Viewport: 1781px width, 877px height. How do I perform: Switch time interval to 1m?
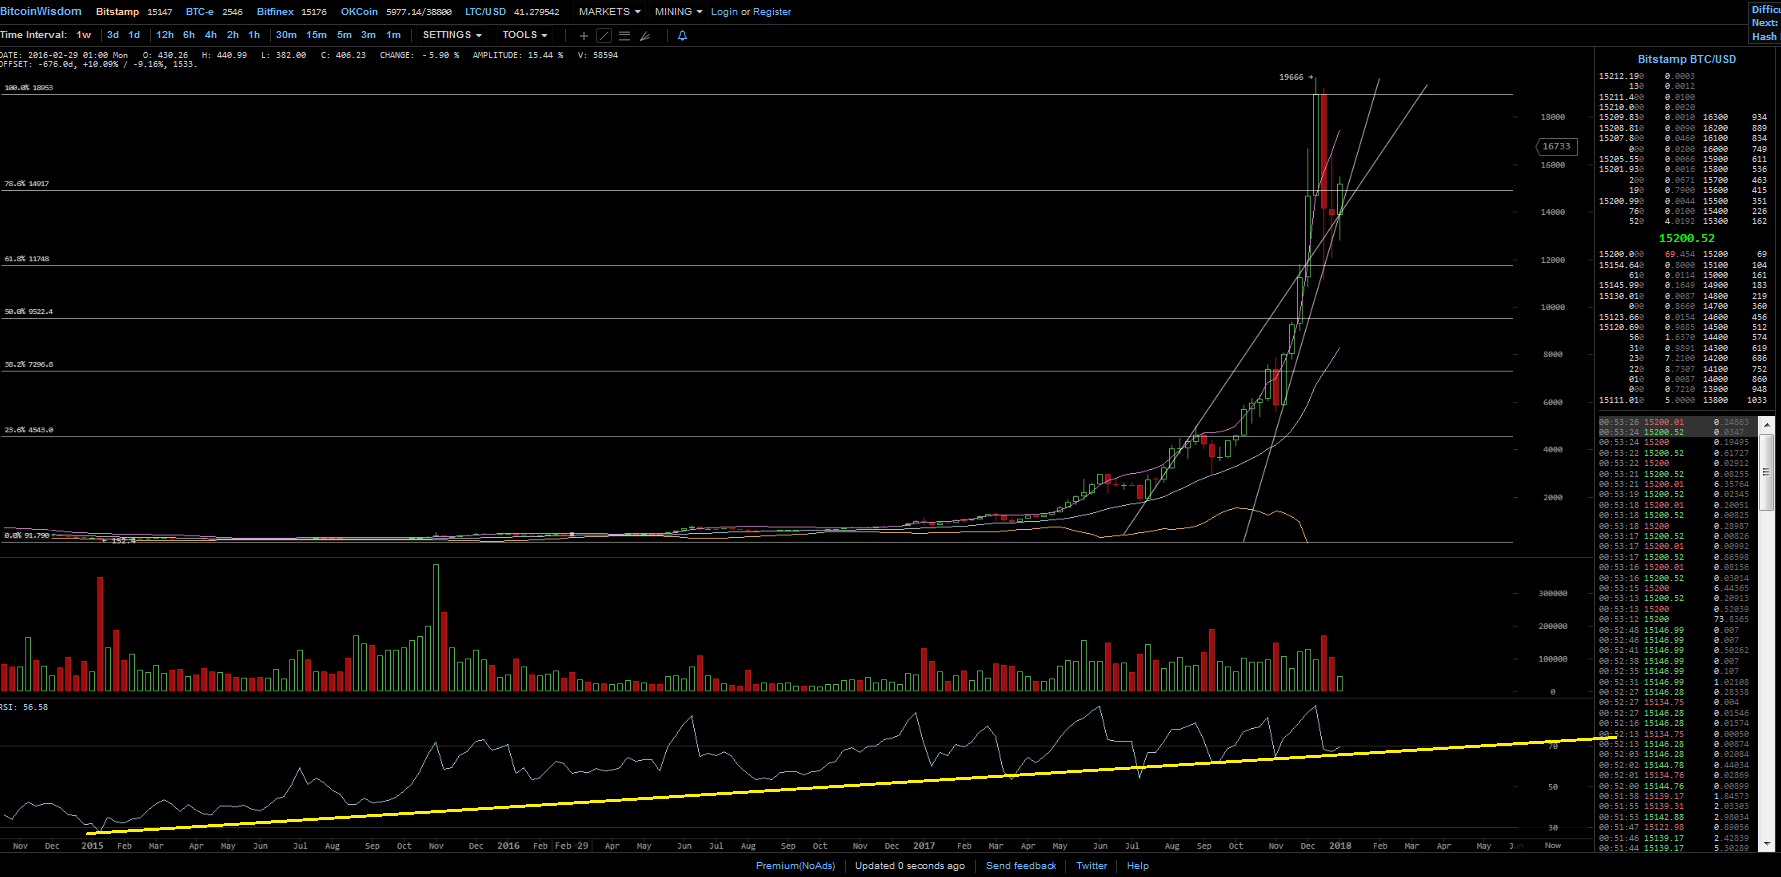(394, 35)
